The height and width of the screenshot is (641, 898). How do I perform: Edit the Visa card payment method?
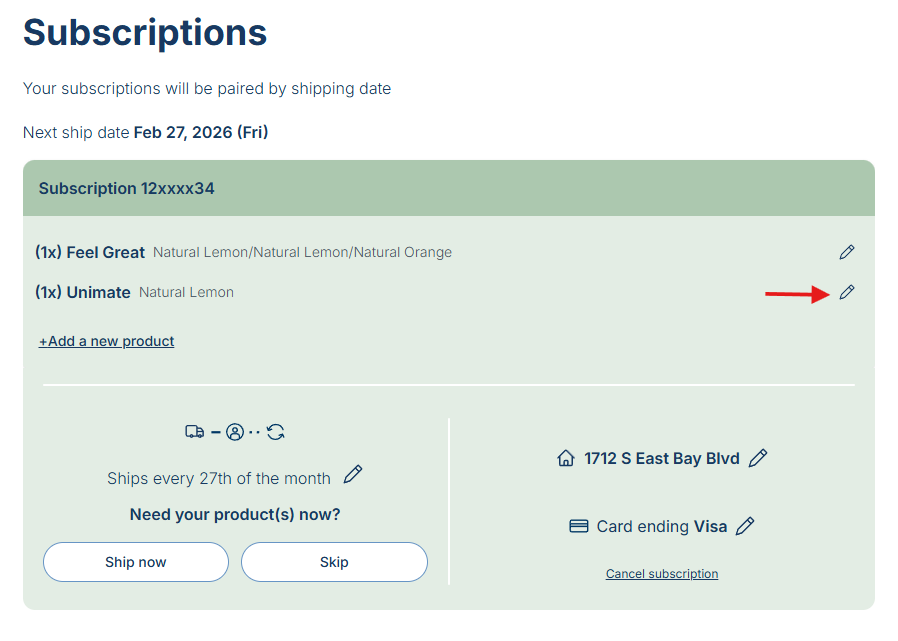coord(745,526)
